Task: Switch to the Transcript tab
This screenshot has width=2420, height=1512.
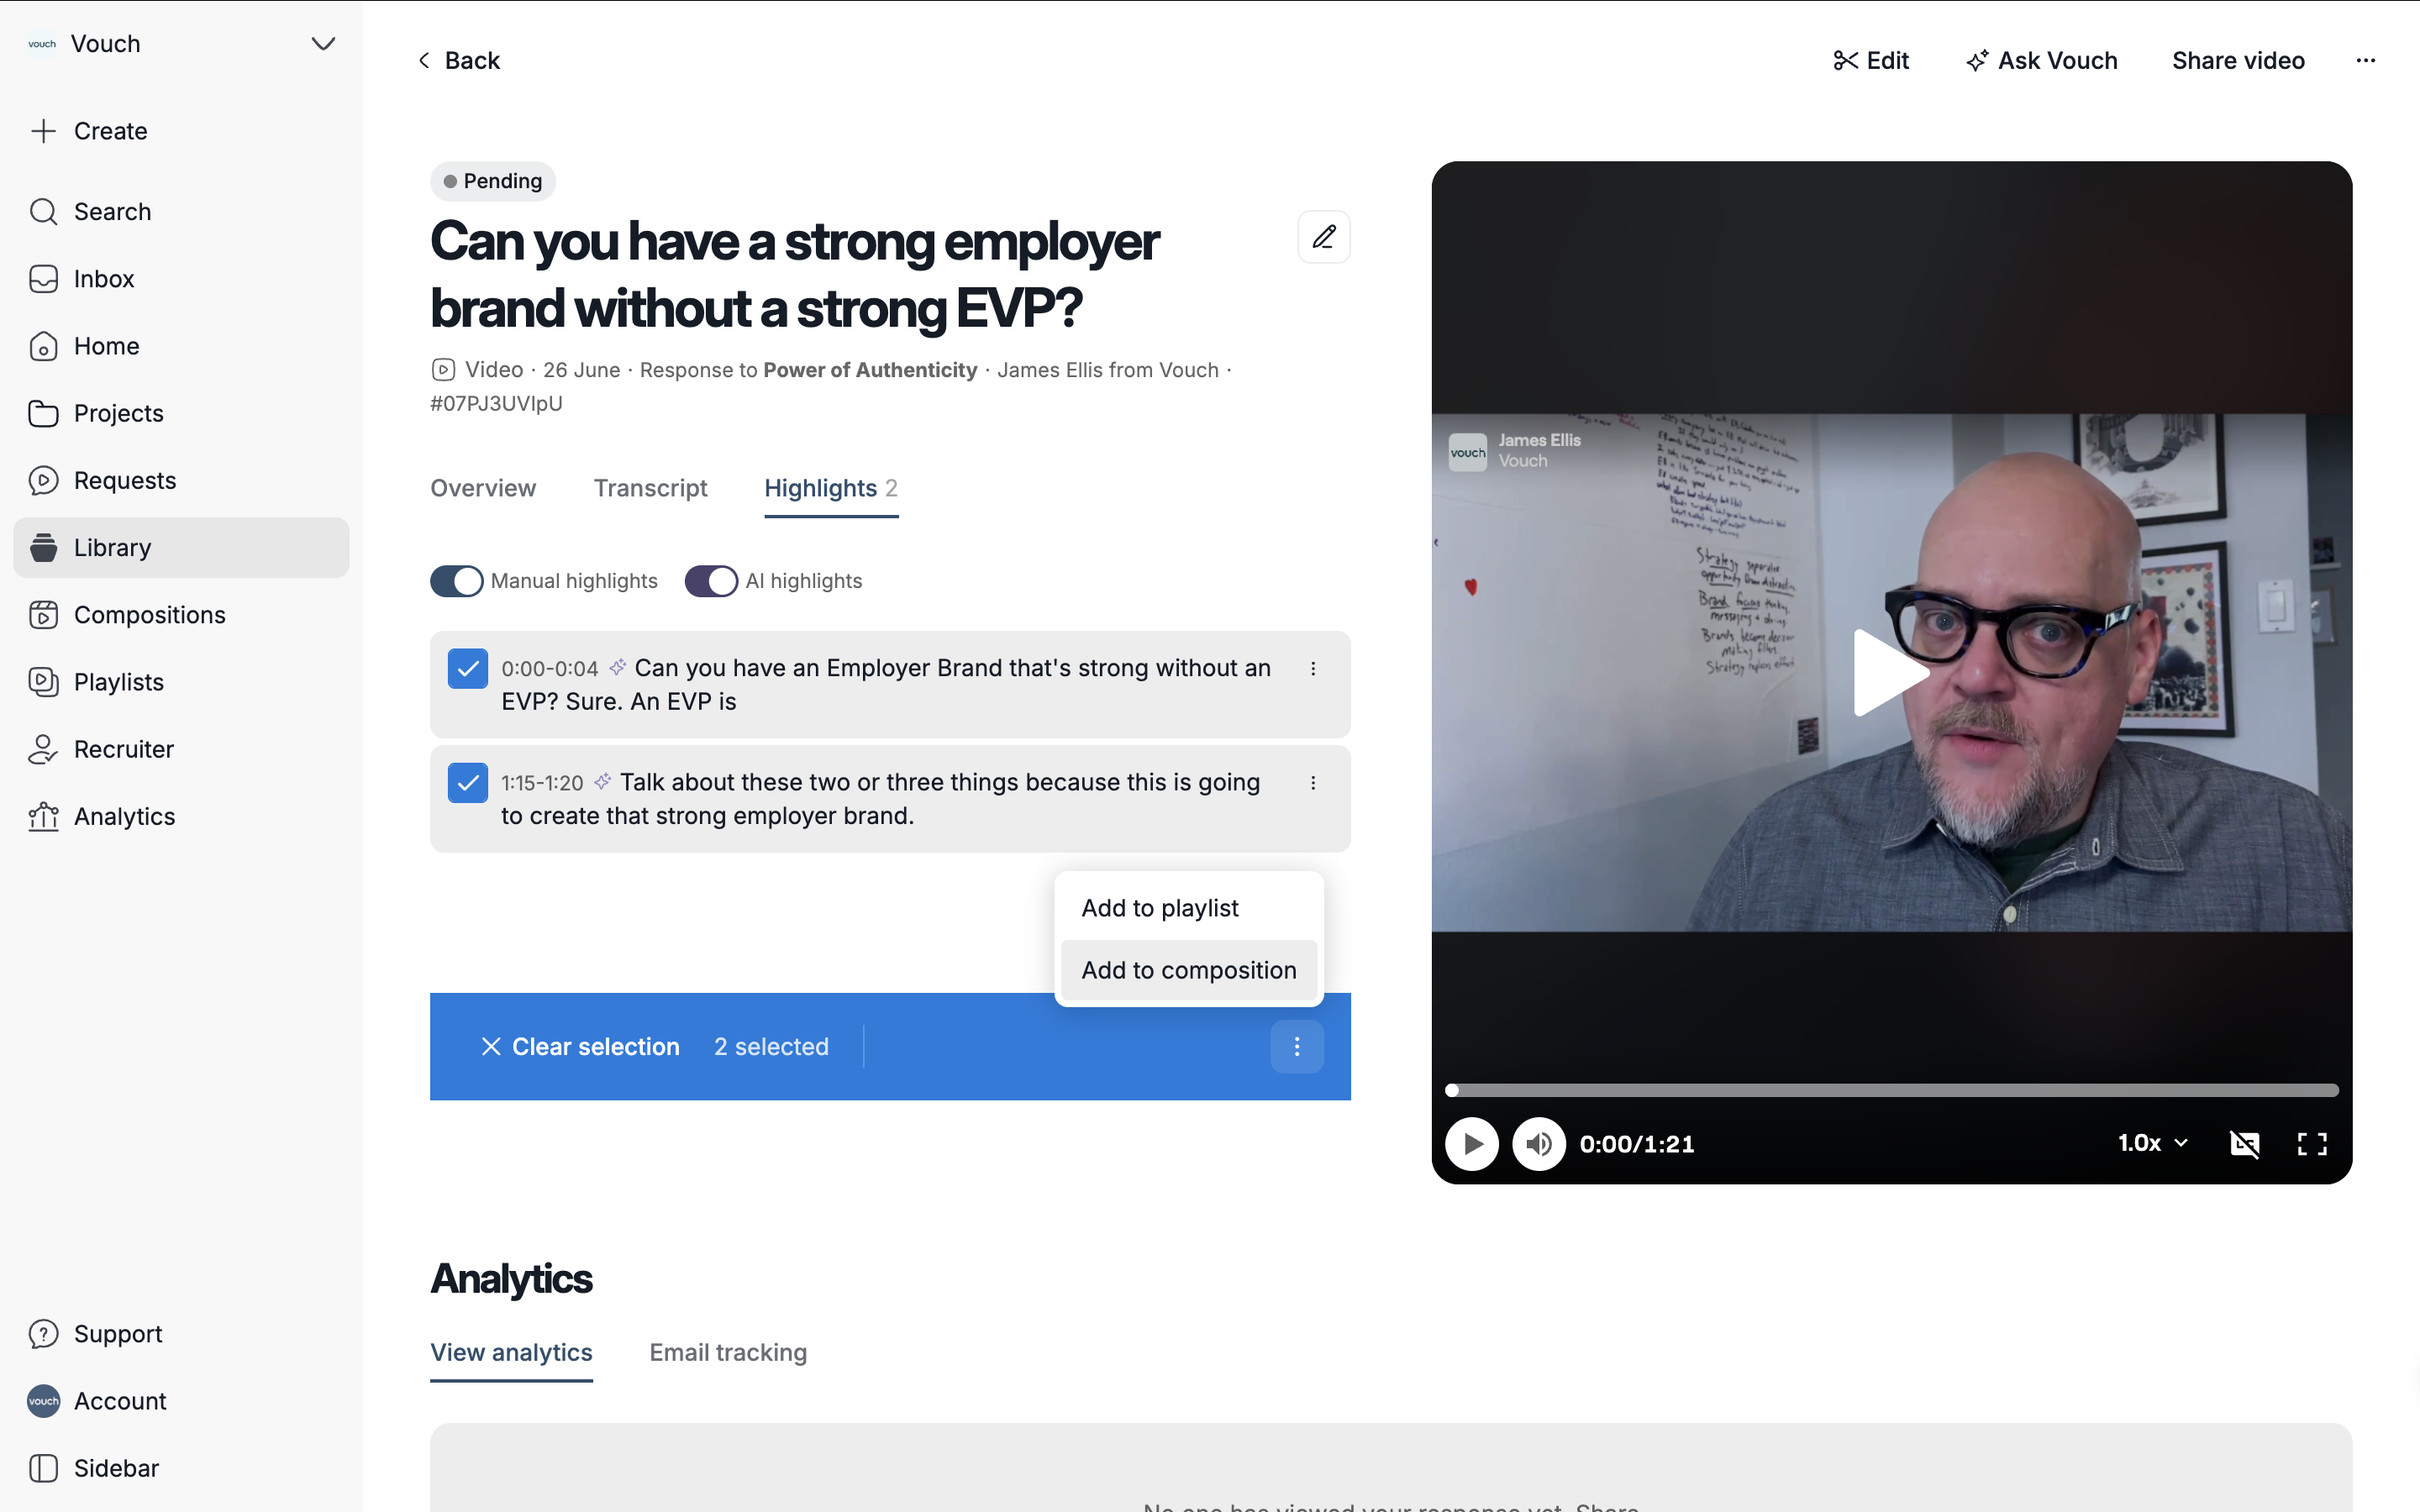Action: [650, 488]
